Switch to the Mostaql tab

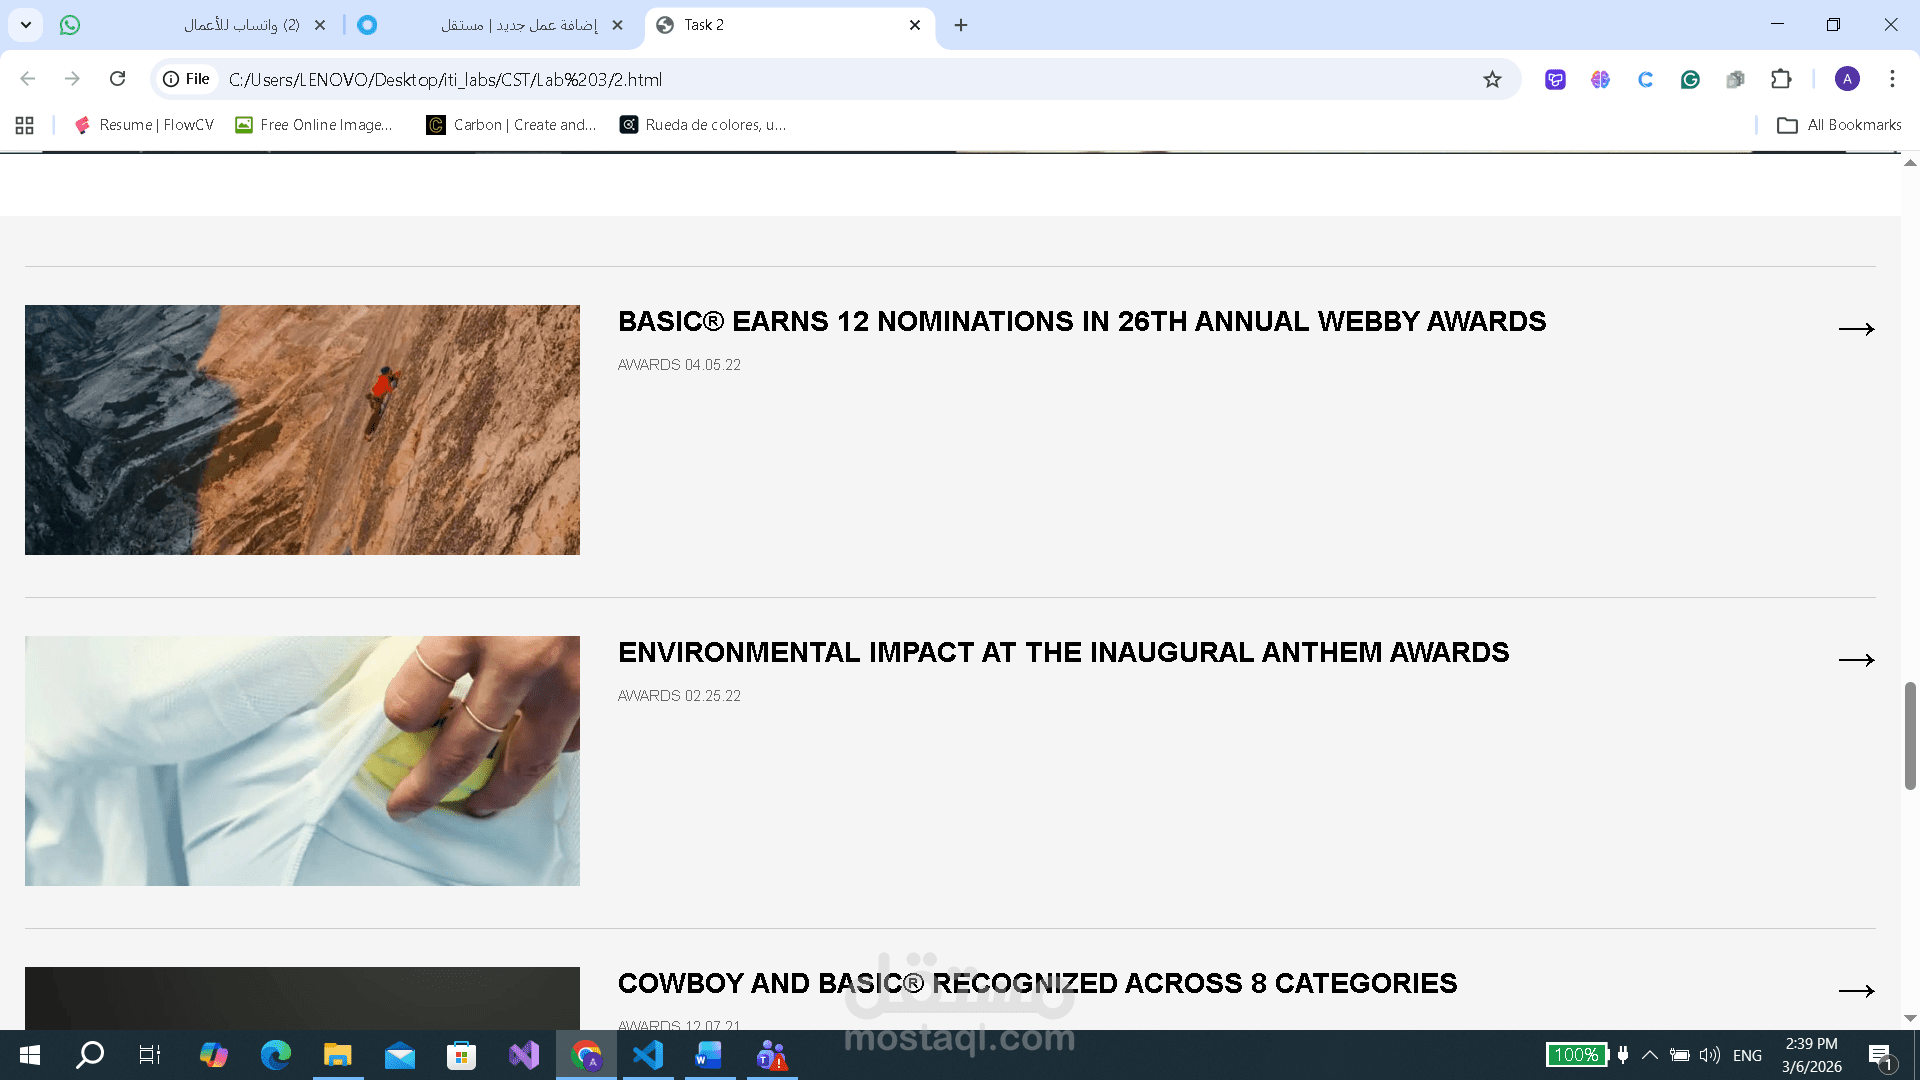[518, 25]
